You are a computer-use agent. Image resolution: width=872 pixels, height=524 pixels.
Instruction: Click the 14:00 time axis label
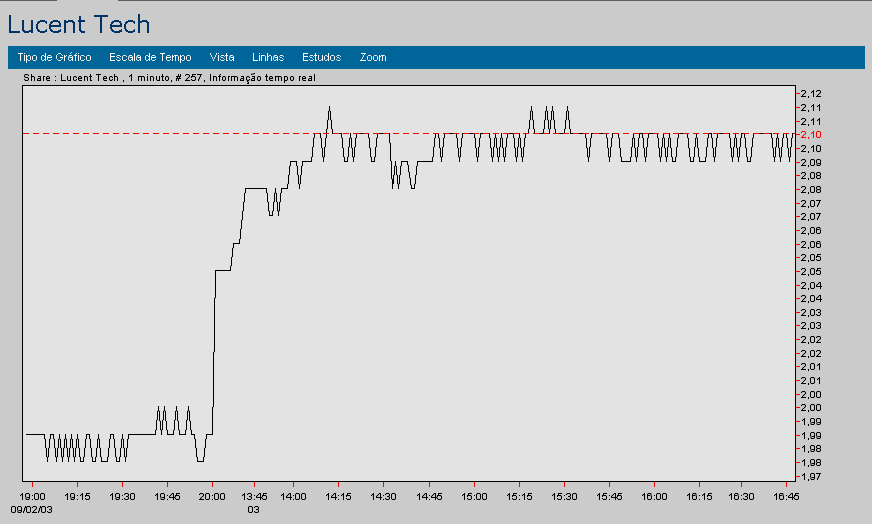[293, 496]
